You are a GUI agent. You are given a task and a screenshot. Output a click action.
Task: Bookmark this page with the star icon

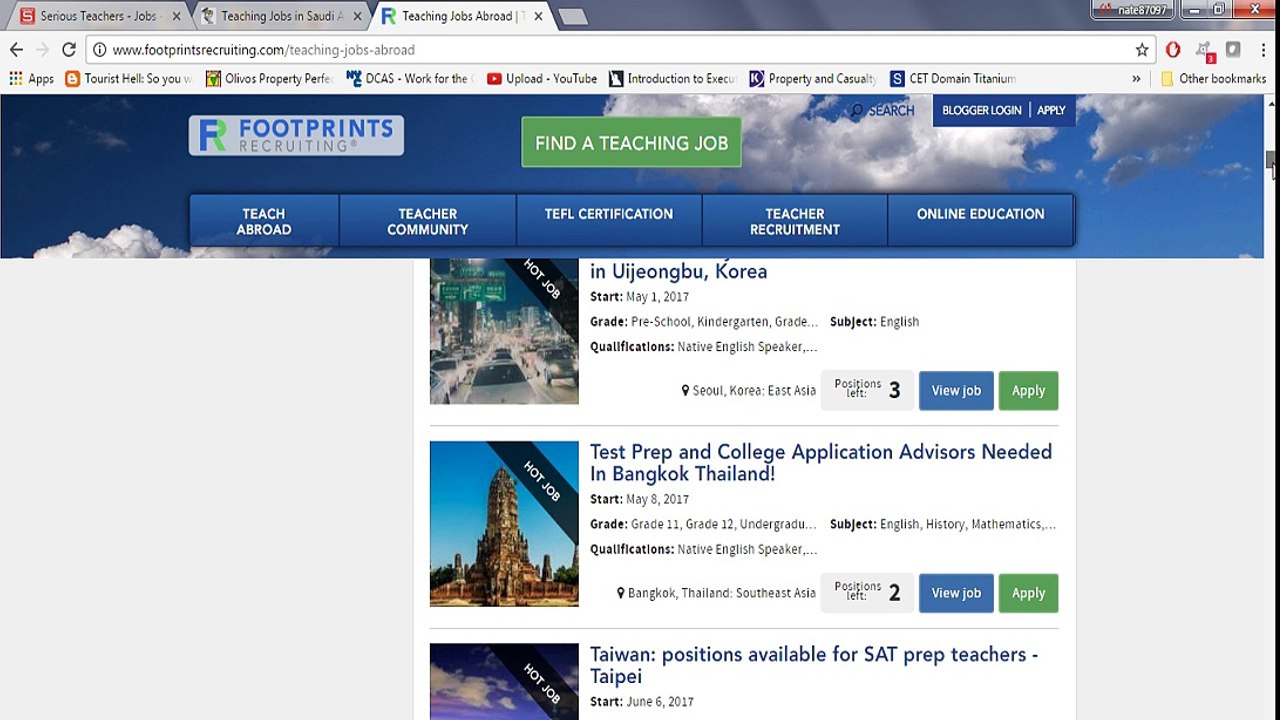(1142, 50)
